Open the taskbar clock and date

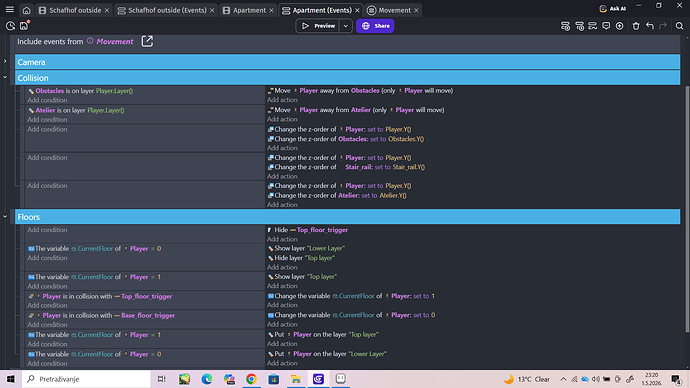tap(653, 379)
